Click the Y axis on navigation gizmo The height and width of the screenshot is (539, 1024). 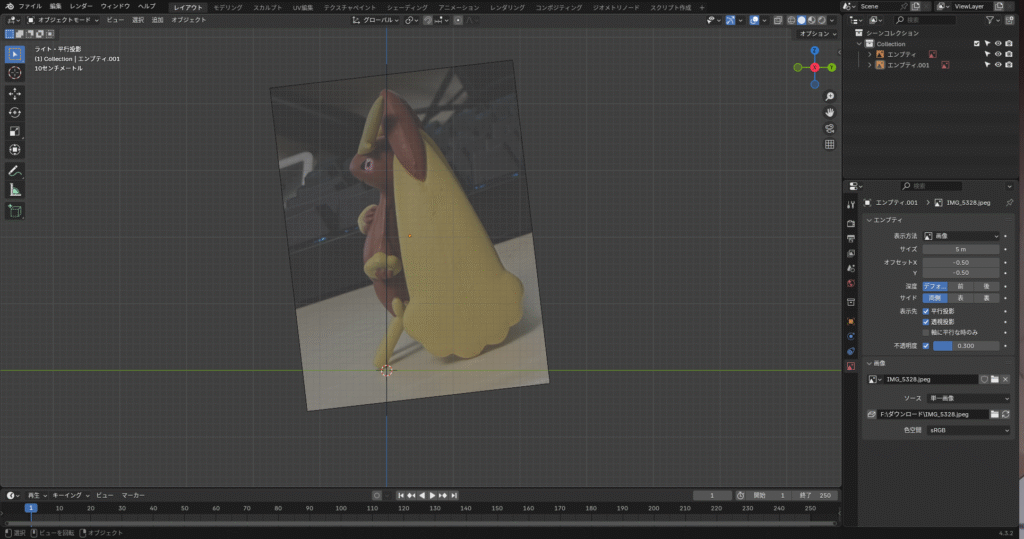[831, 67]
